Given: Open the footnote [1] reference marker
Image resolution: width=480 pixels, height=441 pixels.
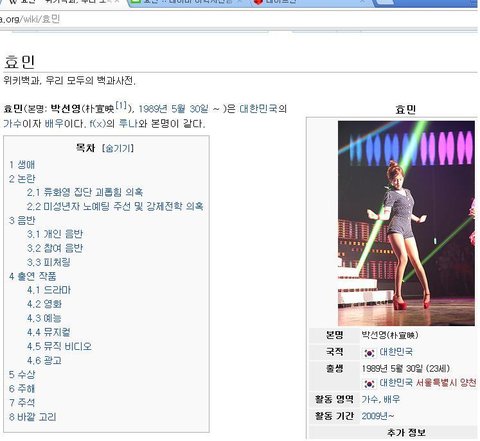Looking at the screenshot, I should [121, 105].
